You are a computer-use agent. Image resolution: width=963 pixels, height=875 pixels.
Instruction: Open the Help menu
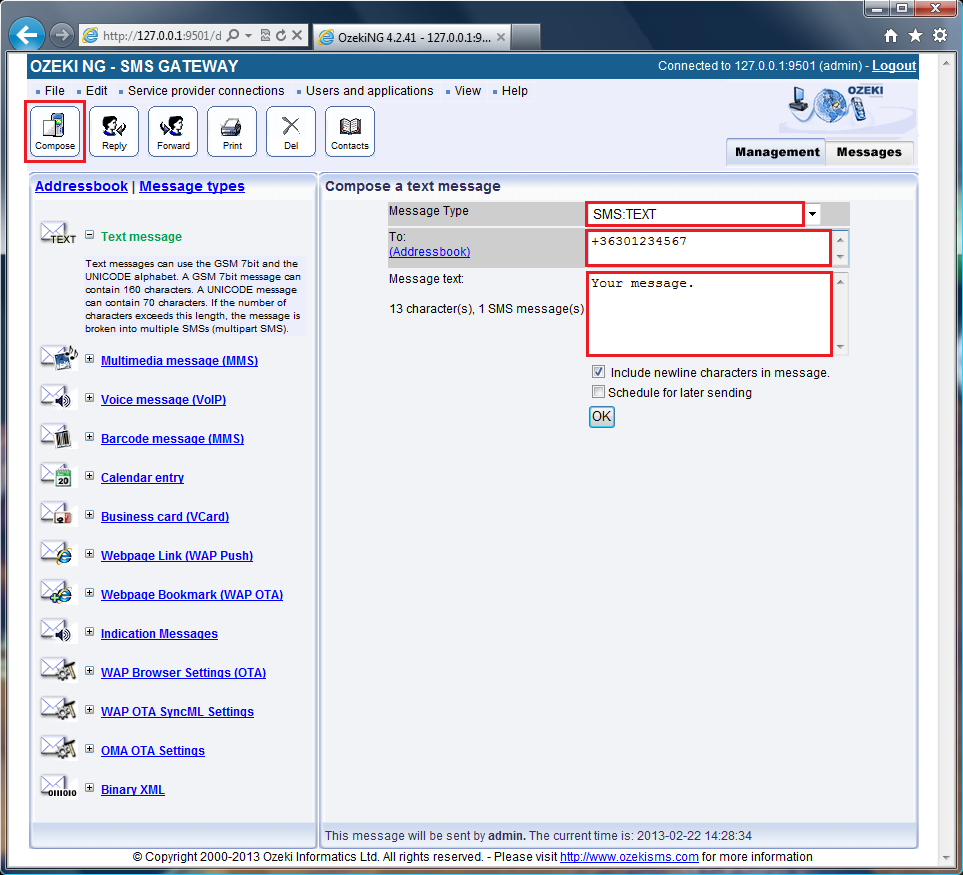pyautogui.click(x=514, y=91)
